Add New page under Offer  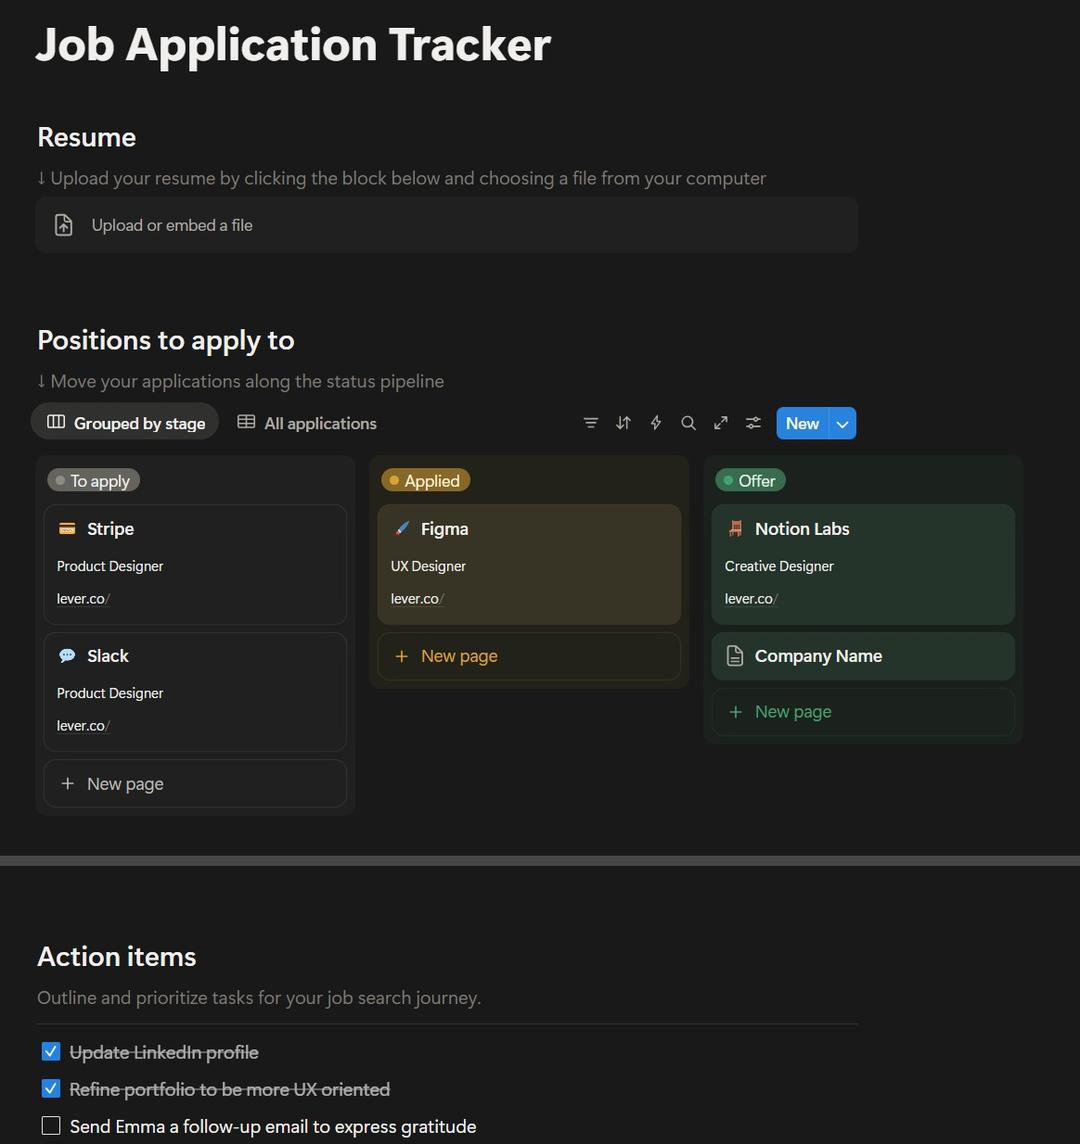pyautogui.click(x=863, y=711)
